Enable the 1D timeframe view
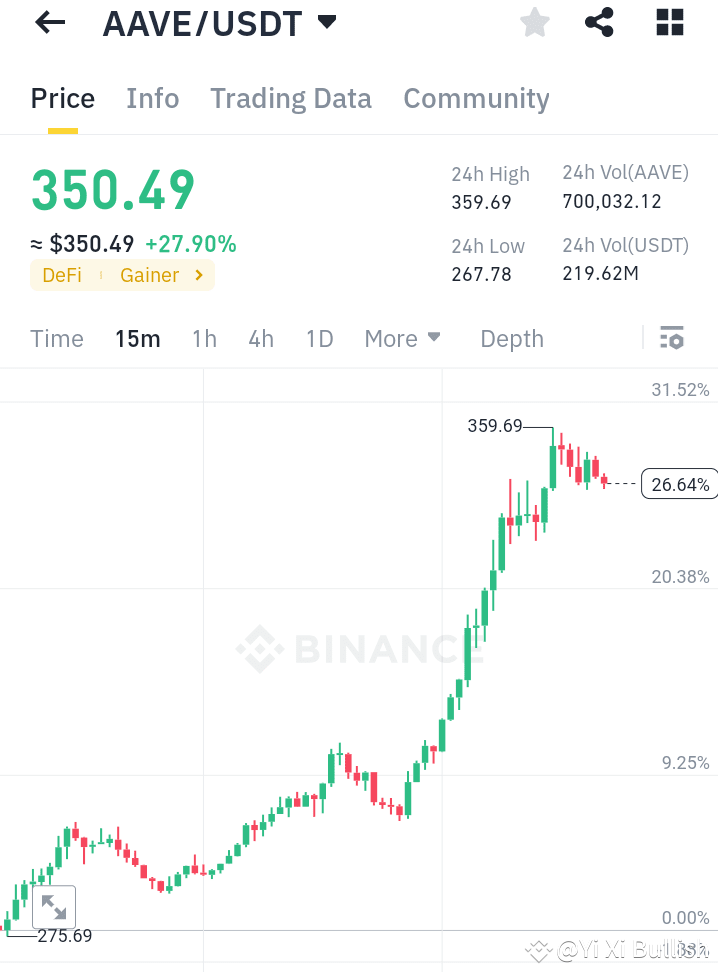This screenshot has width=718, height=972. 319,338
